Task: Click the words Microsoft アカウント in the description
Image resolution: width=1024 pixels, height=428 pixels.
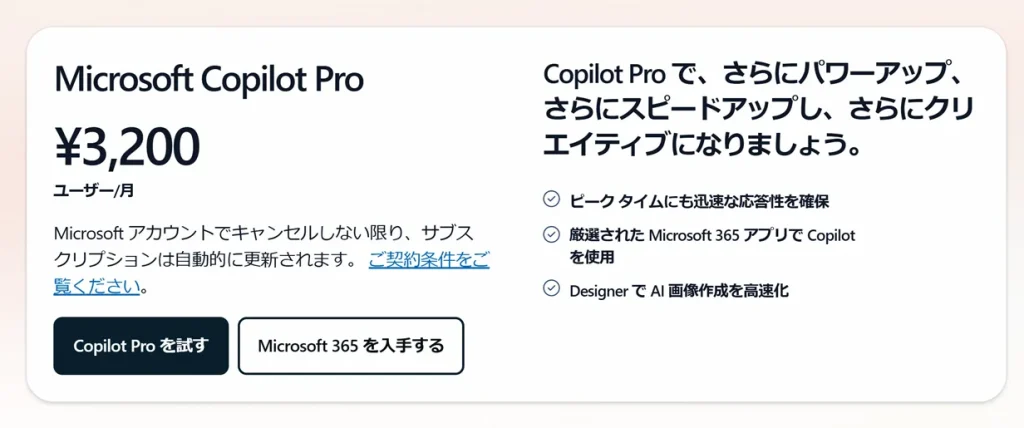Action: pos(129,233)
